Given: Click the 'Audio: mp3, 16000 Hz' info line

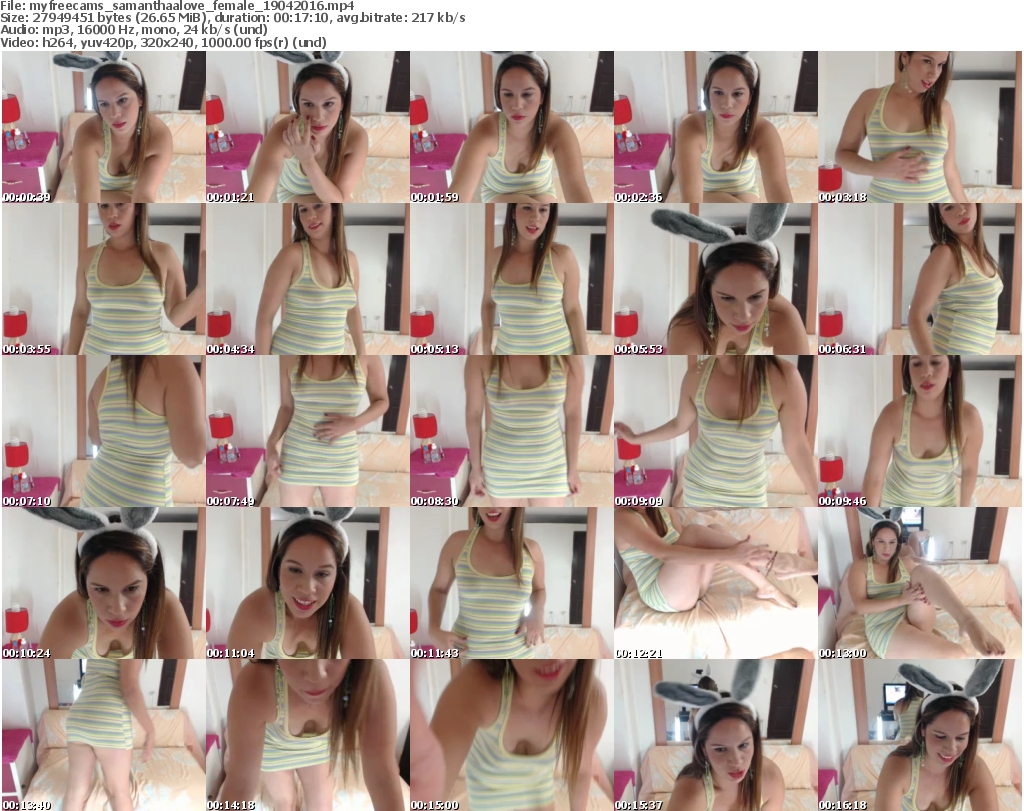Looking at the screenshot, I should coord(134,30).
